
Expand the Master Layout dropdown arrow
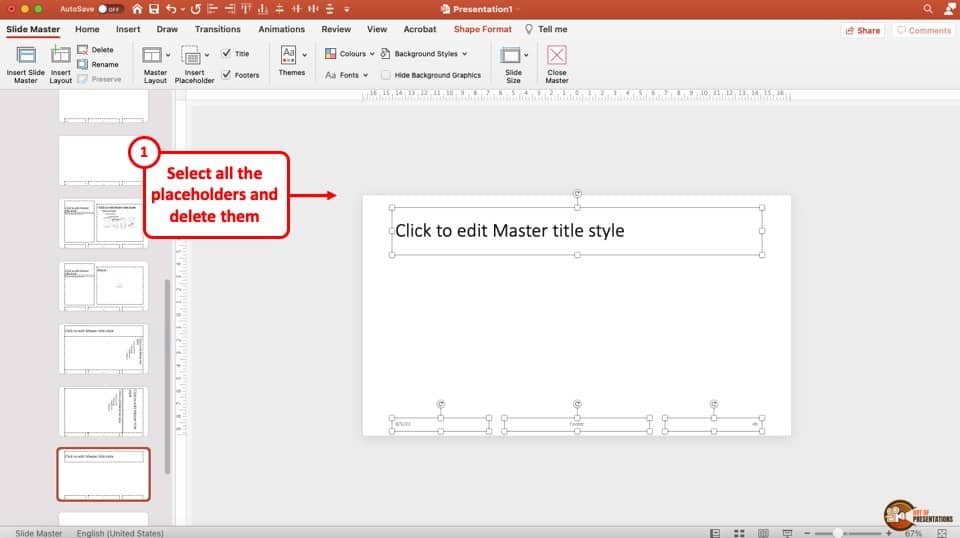click(168, 55)
